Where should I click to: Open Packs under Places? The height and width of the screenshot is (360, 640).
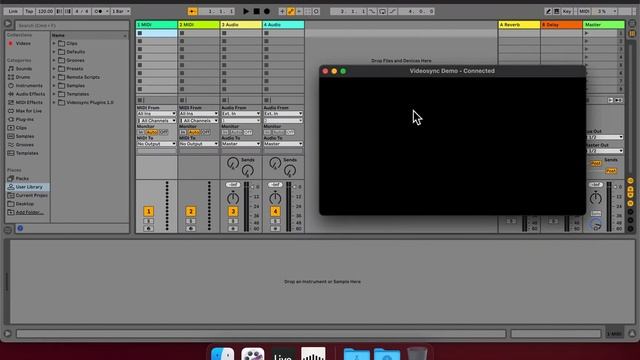tap(22, 178)
